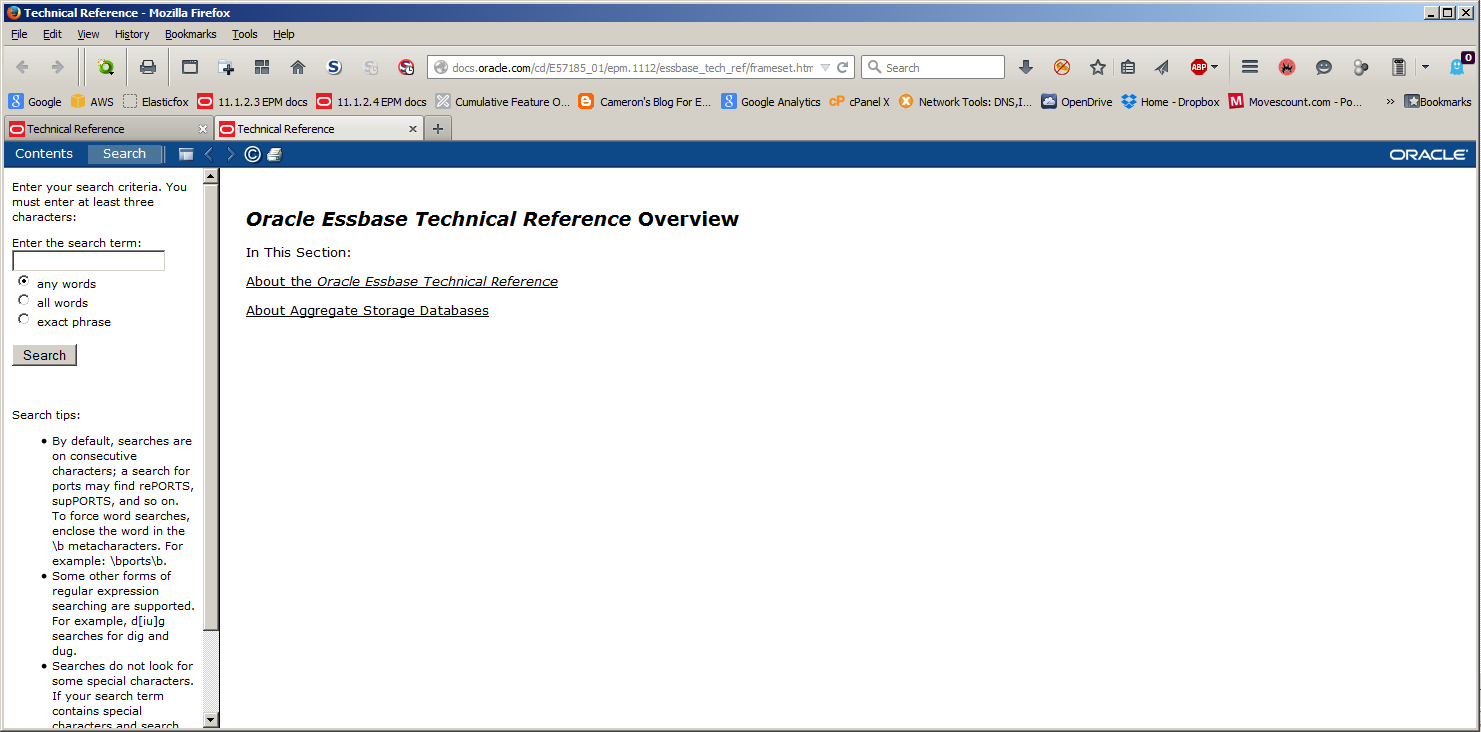
Task: Click the orange blocked-image extension icon
Action: (x=1062, y=67)
